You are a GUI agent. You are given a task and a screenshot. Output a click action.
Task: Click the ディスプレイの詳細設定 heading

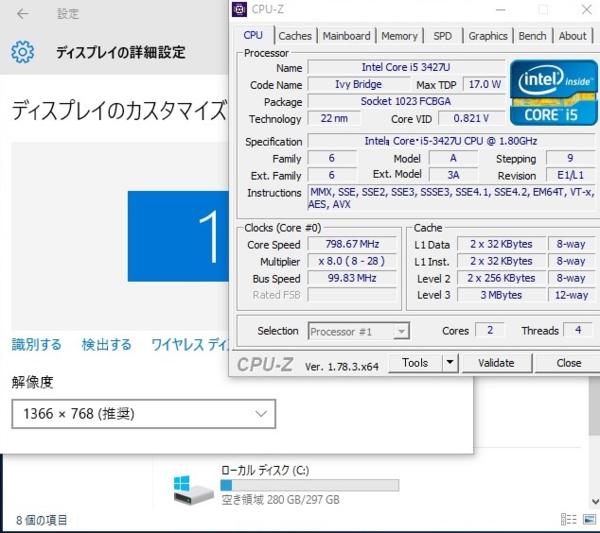click(121, 52)
